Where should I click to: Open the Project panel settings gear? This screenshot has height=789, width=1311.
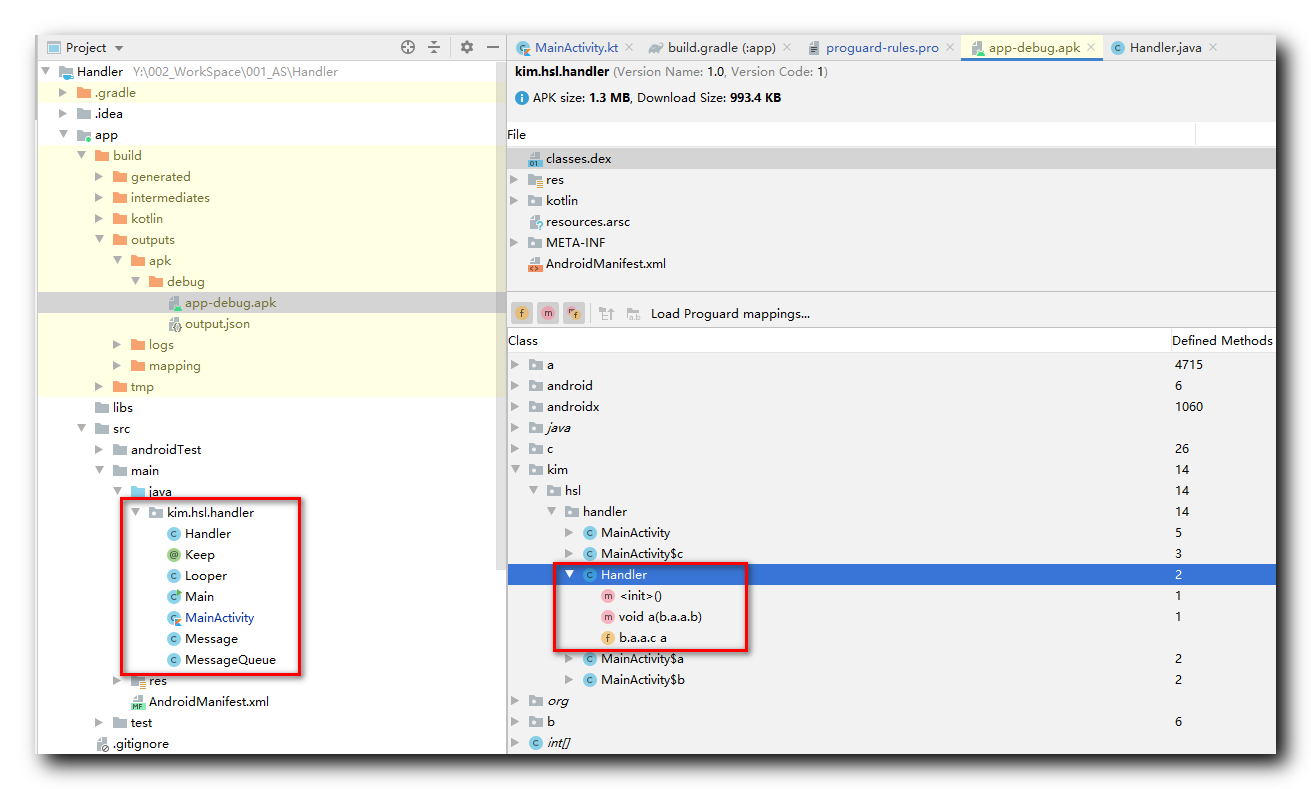tap(467, 46)
